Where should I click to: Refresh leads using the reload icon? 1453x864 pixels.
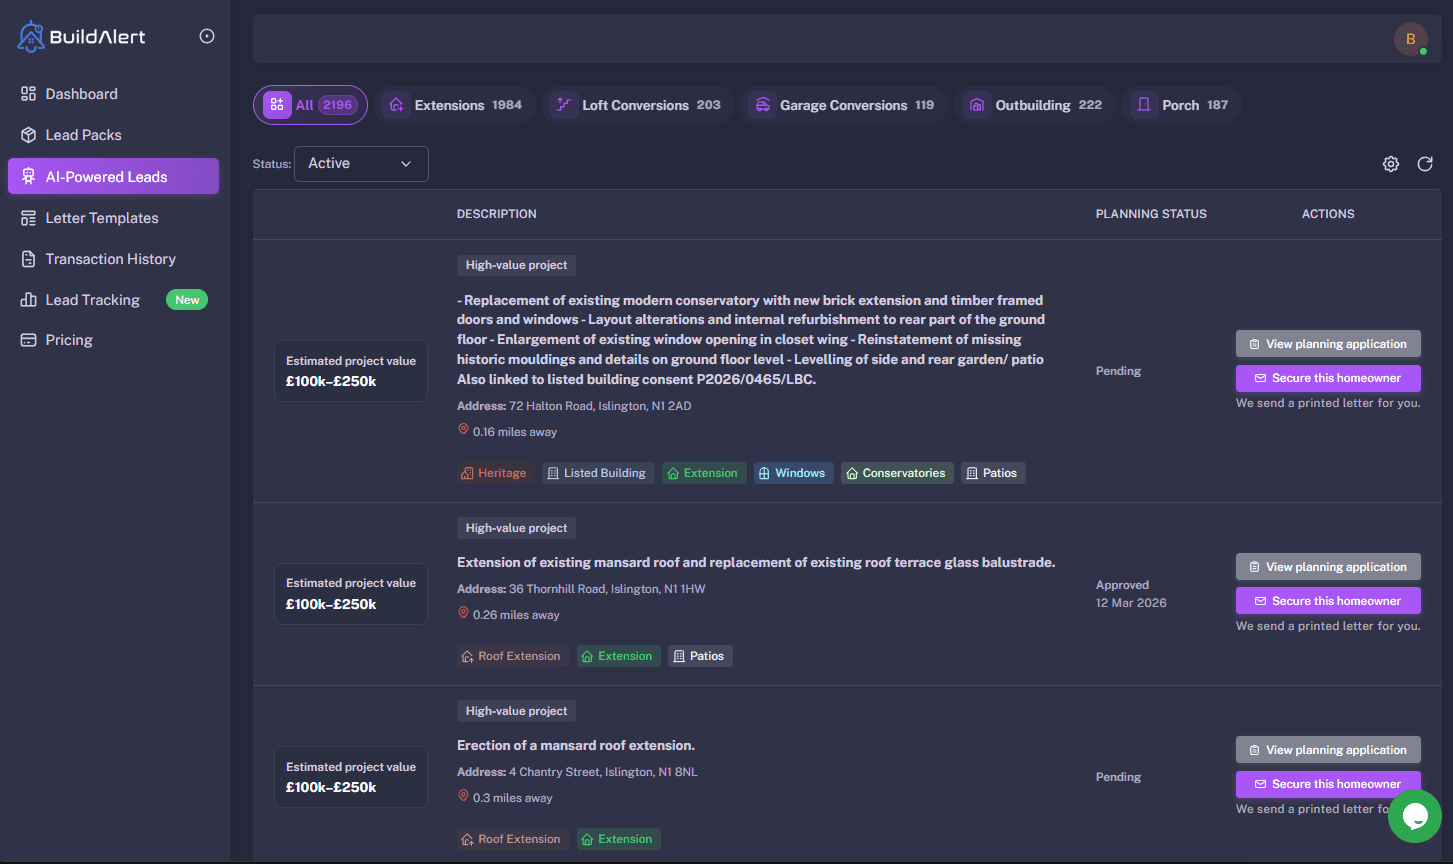[1424, 164]
